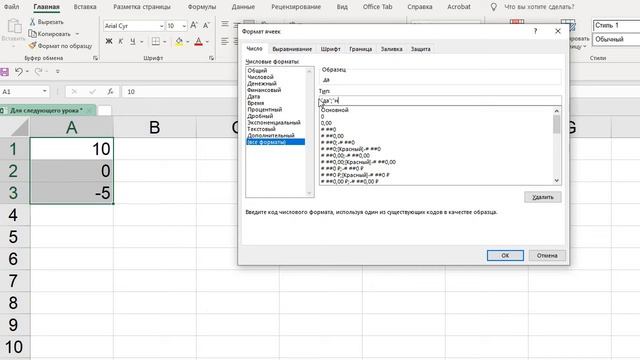The height and width of the screenshot is (360, 640).
Task: Expand the fill color palette arrow
Action: coord(188,42)
